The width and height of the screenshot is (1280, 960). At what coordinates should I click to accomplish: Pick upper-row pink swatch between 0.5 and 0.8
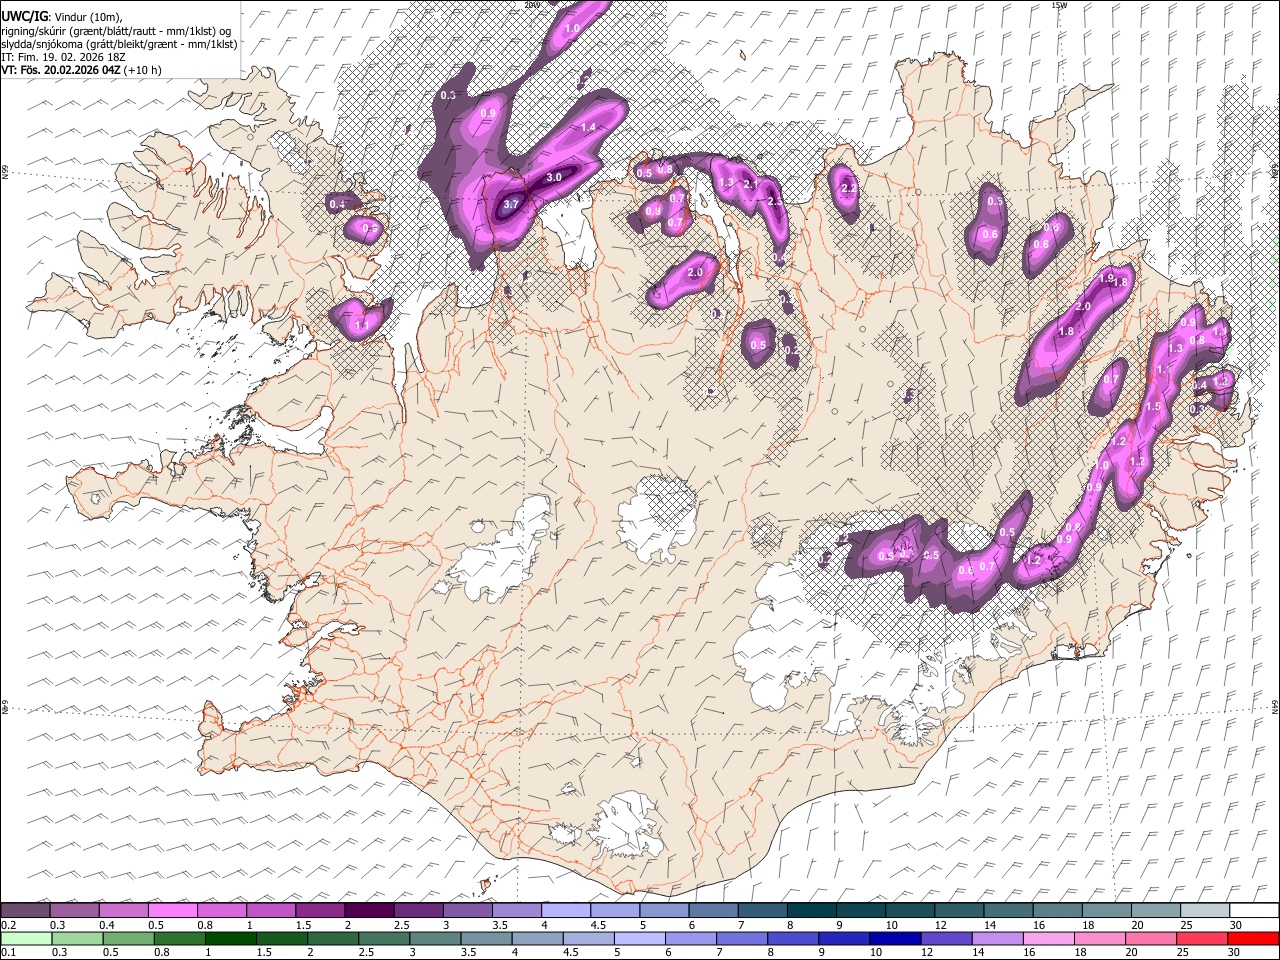pos(172,911)
